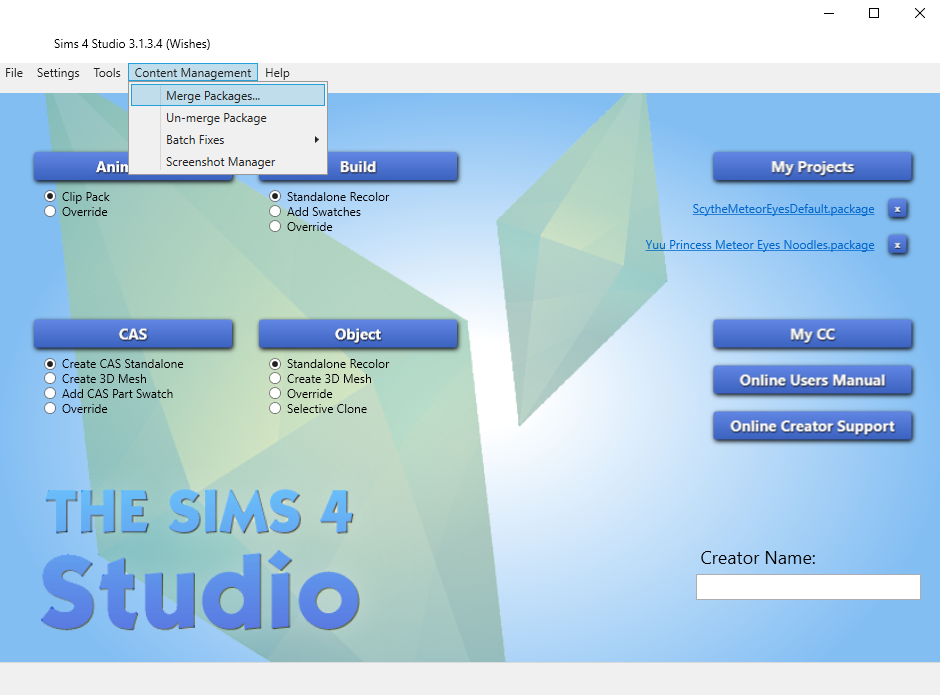Close the Content Management menu

point(193,73)
